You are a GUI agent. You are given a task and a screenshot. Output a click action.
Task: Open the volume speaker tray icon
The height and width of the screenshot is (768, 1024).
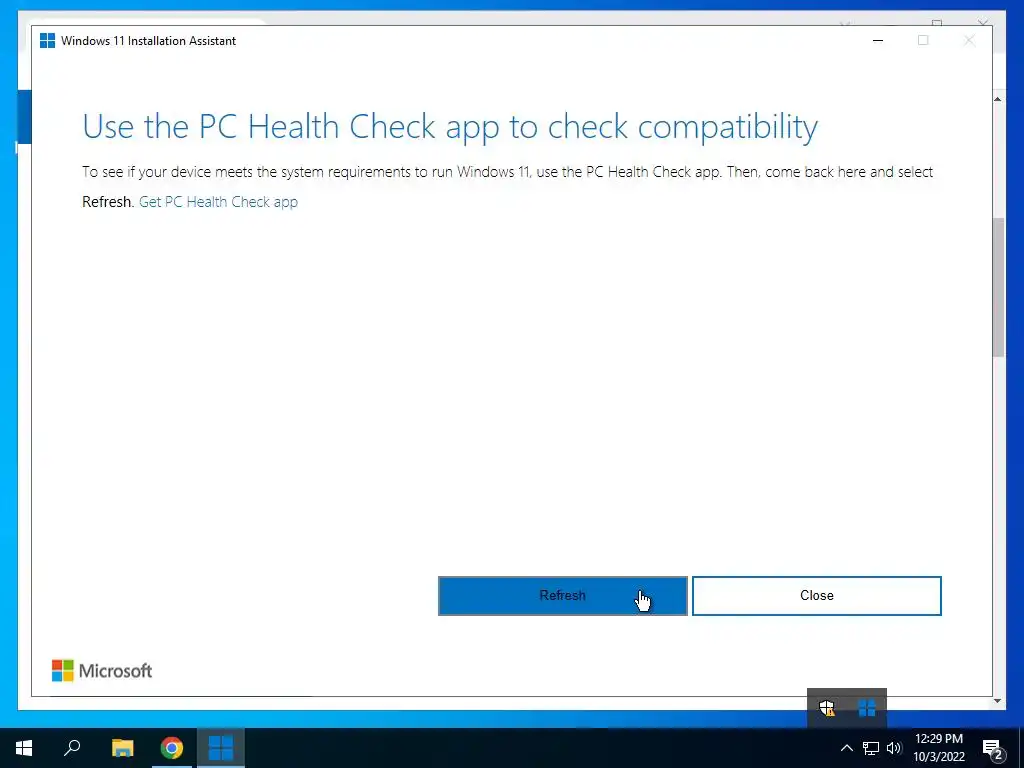tap(894, 748)
